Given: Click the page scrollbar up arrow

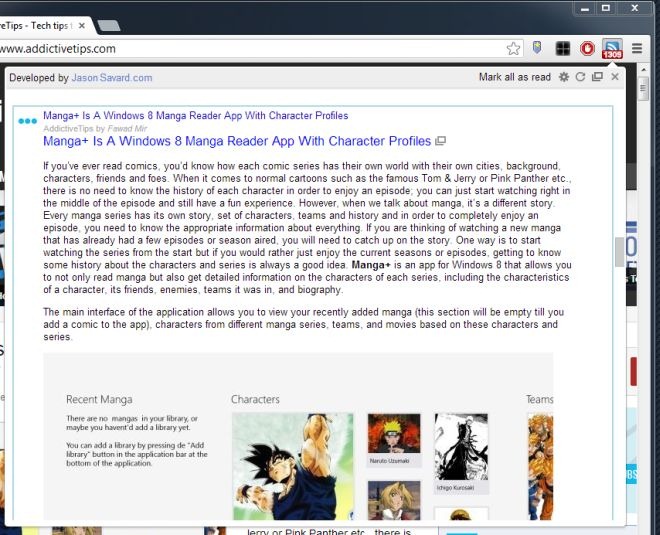Looking at the screenshot, I should (643, 69).
